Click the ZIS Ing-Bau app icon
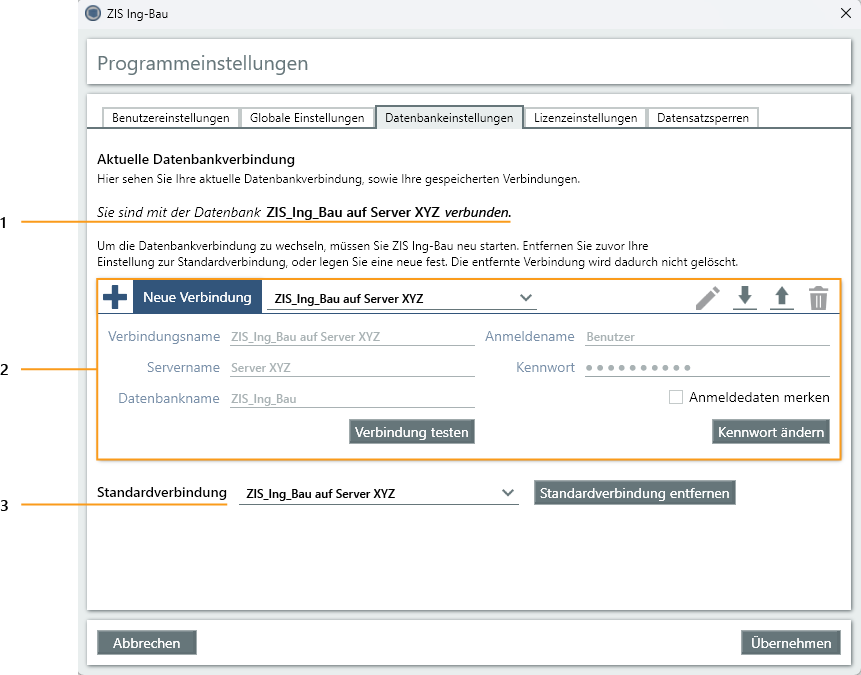 click(93, 14)
